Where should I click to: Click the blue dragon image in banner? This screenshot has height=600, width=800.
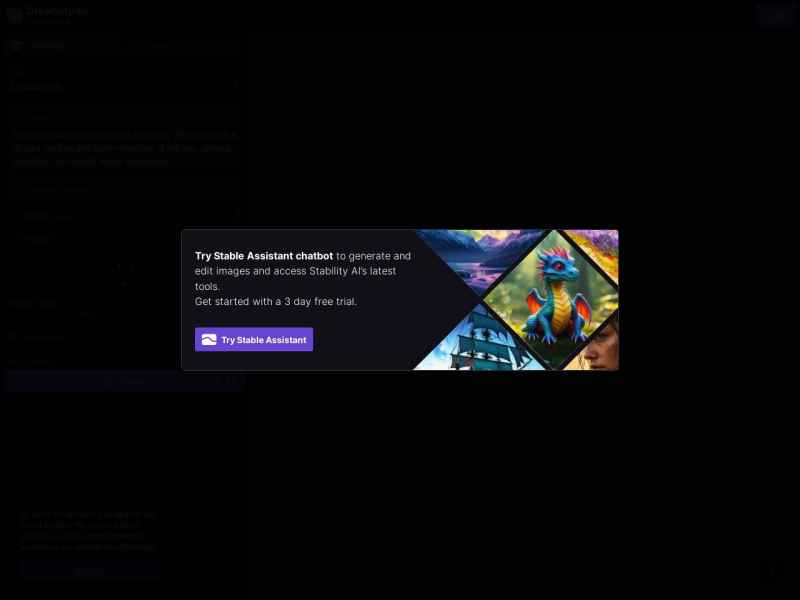(551, 298)
